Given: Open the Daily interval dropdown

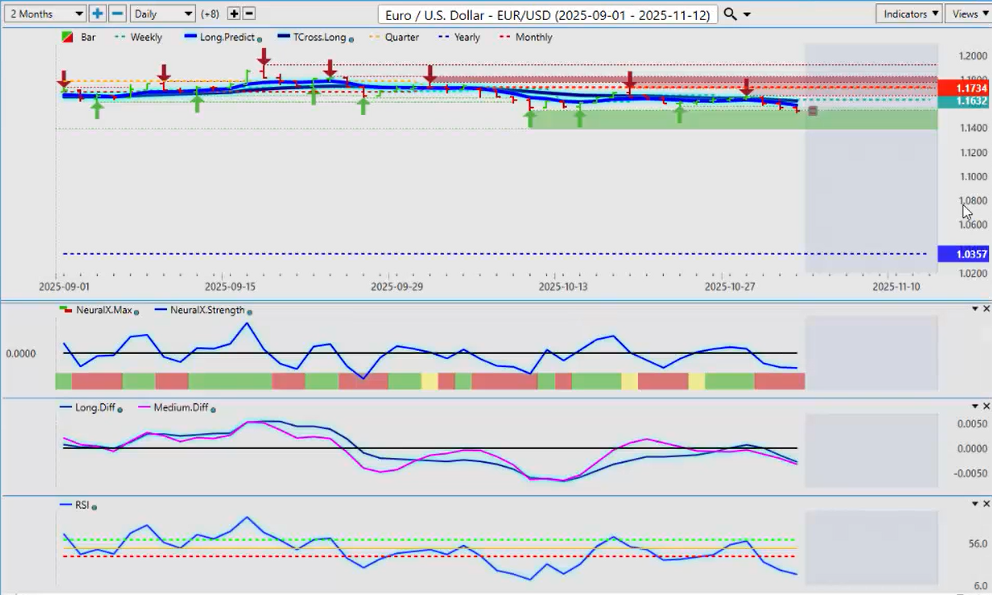Looking at the screenshot, I should [x=162, y=14].
